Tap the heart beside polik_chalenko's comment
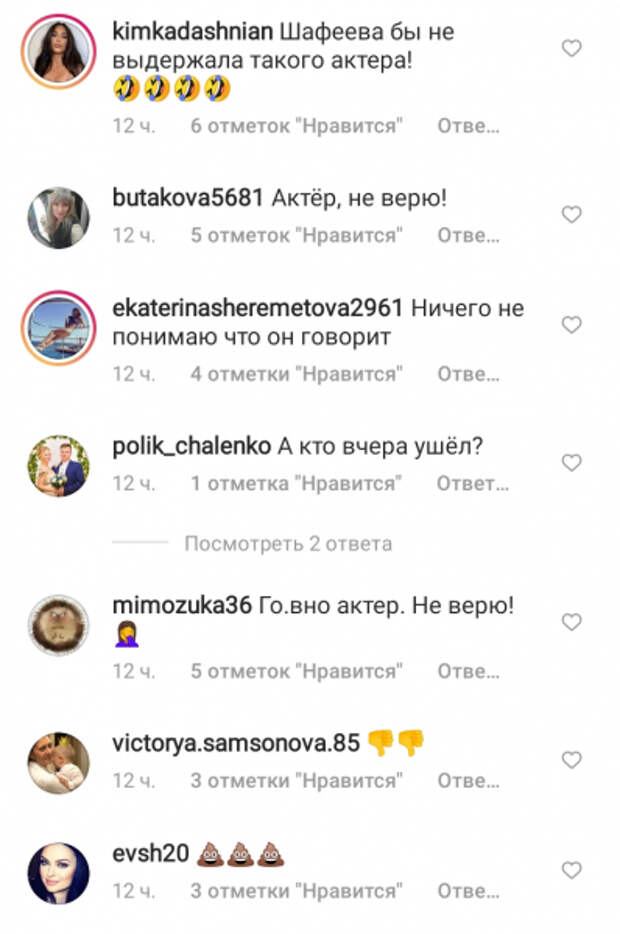 coord(571,463)
